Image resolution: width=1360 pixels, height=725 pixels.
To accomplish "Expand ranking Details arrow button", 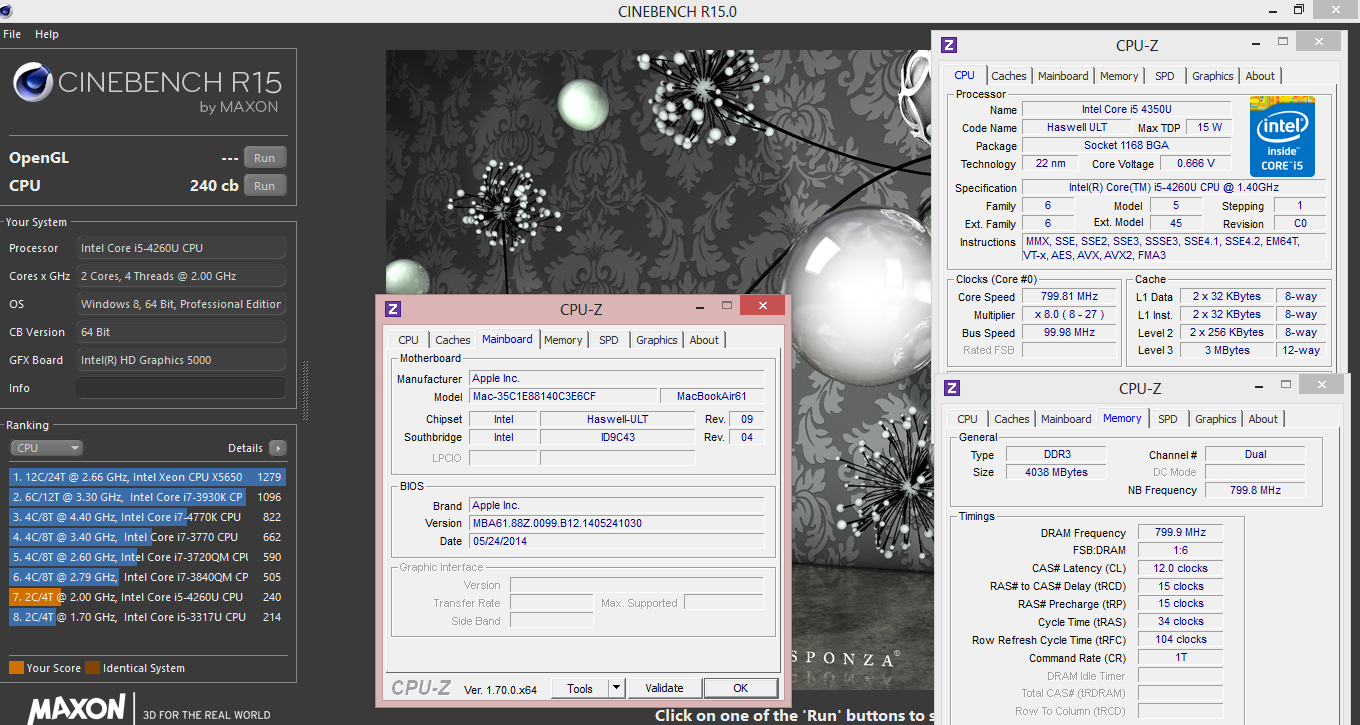I will (277, 448).
